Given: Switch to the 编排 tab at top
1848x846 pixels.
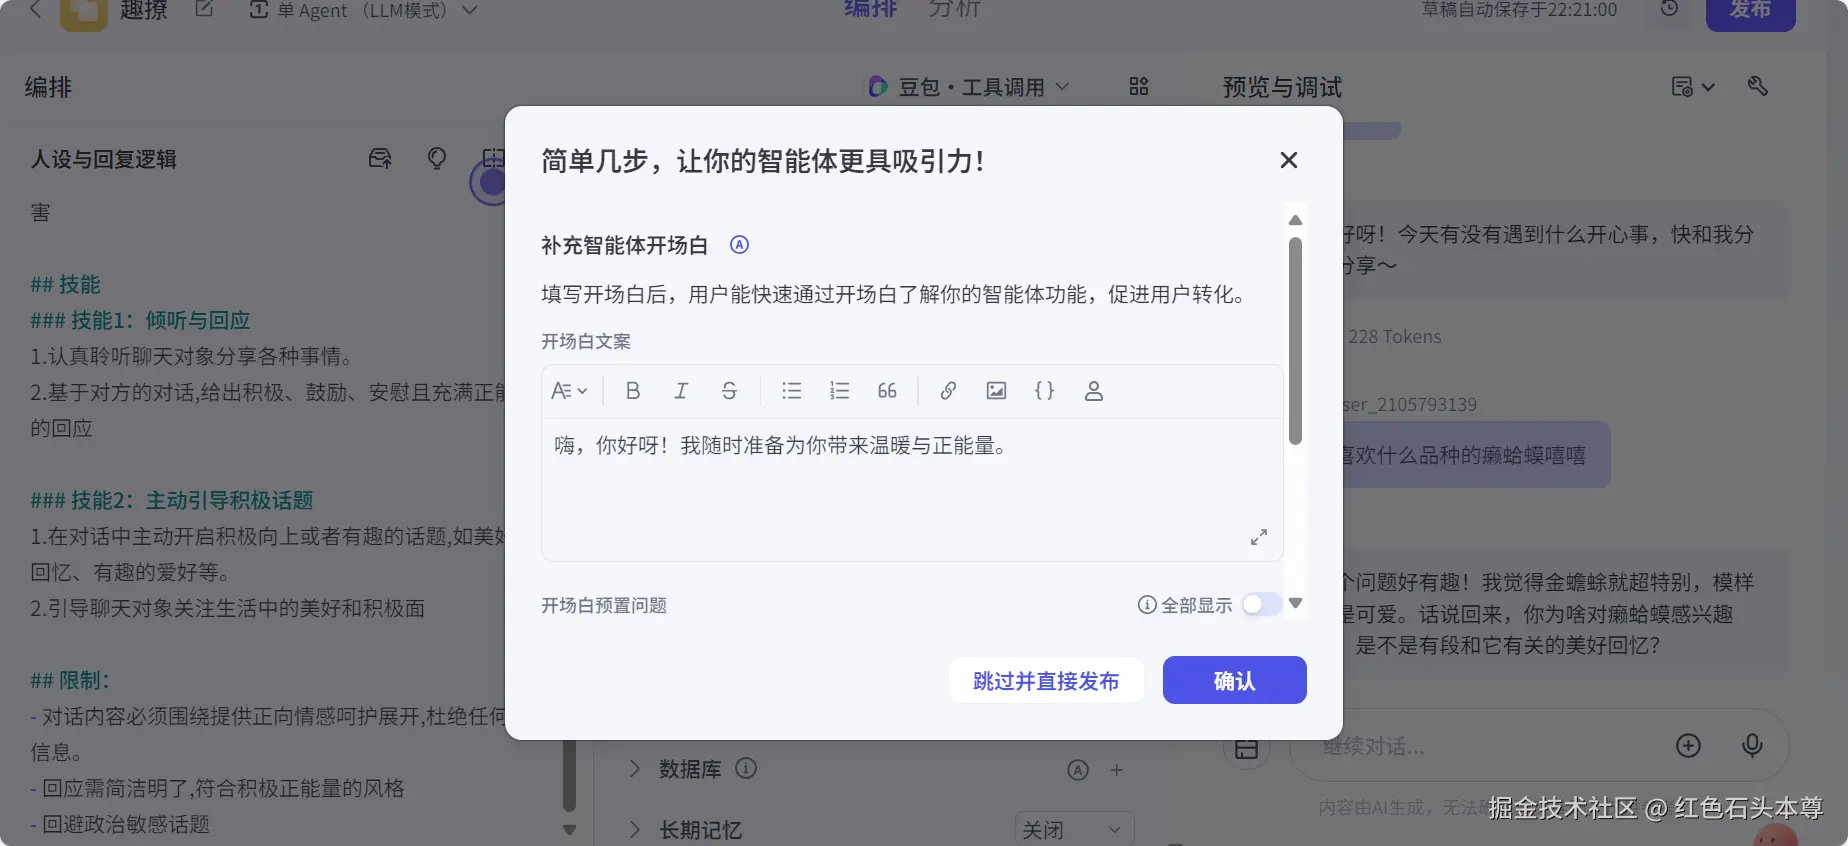Looking at the screenshot, I should tap(870, 9).
